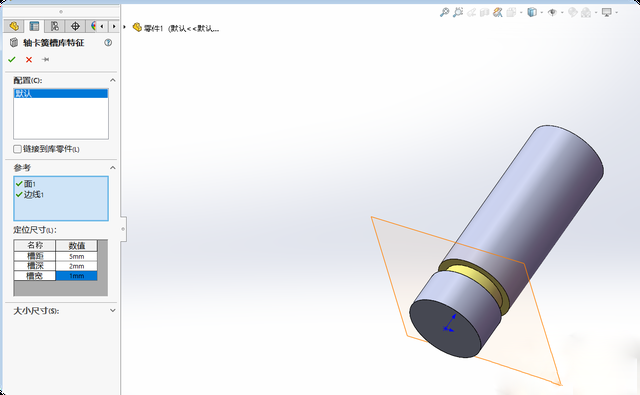Open Display Style dropdown arrow

tap(542, 13)
